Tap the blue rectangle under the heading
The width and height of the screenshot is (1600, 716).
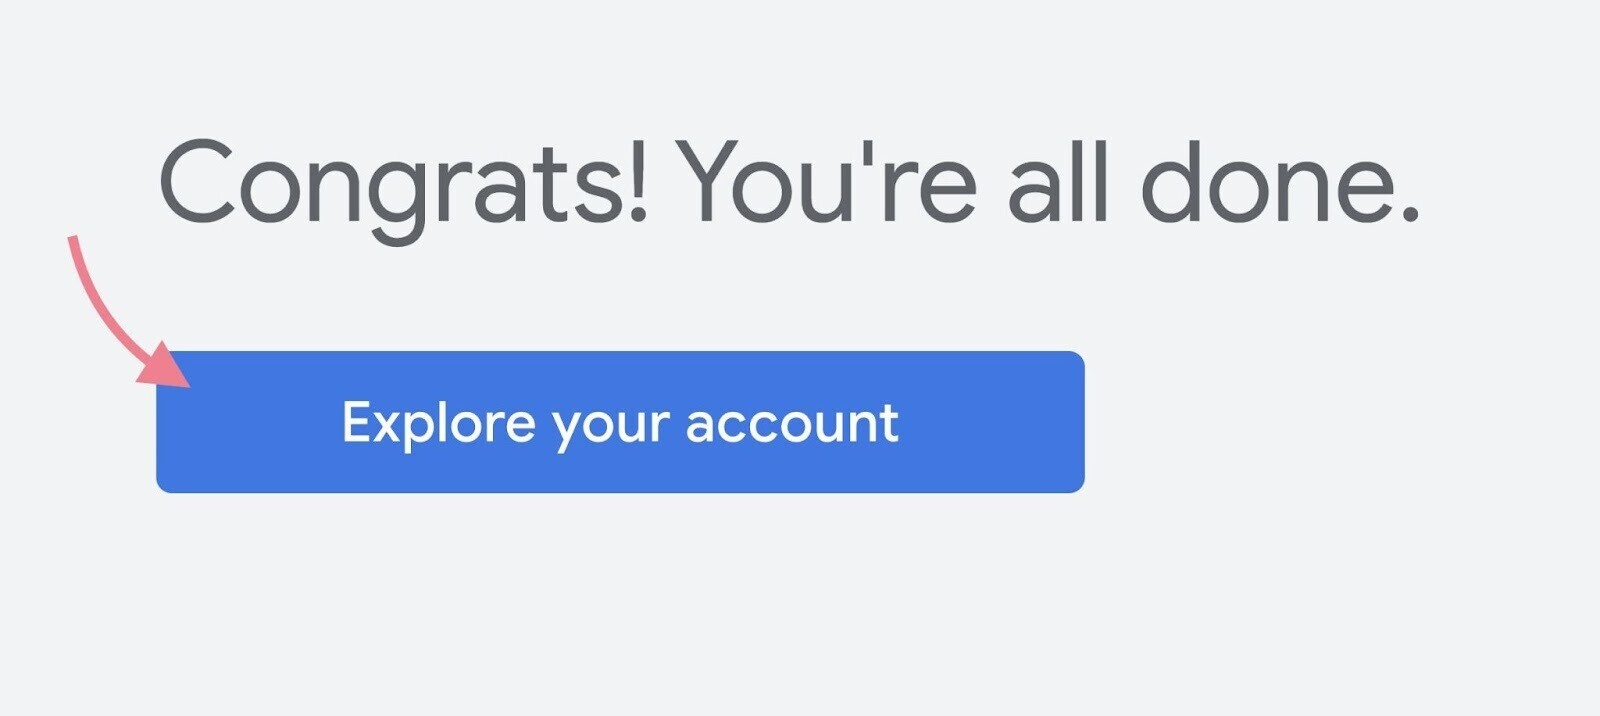click(620, 422)
